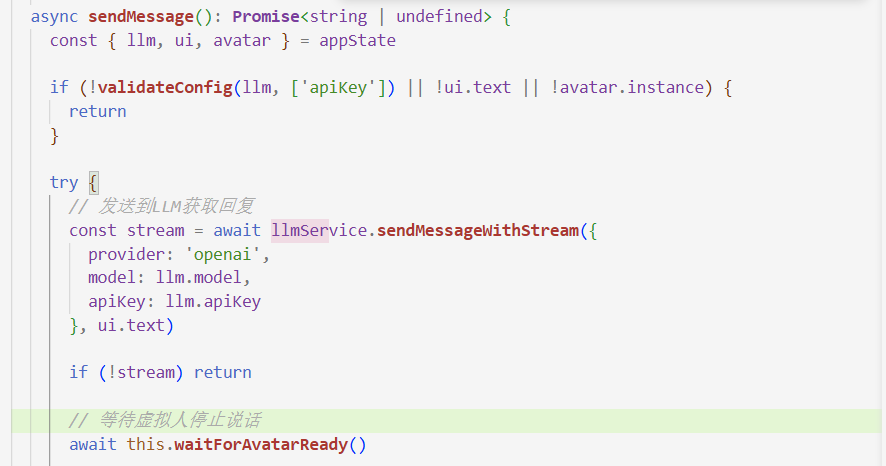Click the try keyword
886x466 pixels.
point(63,182)
